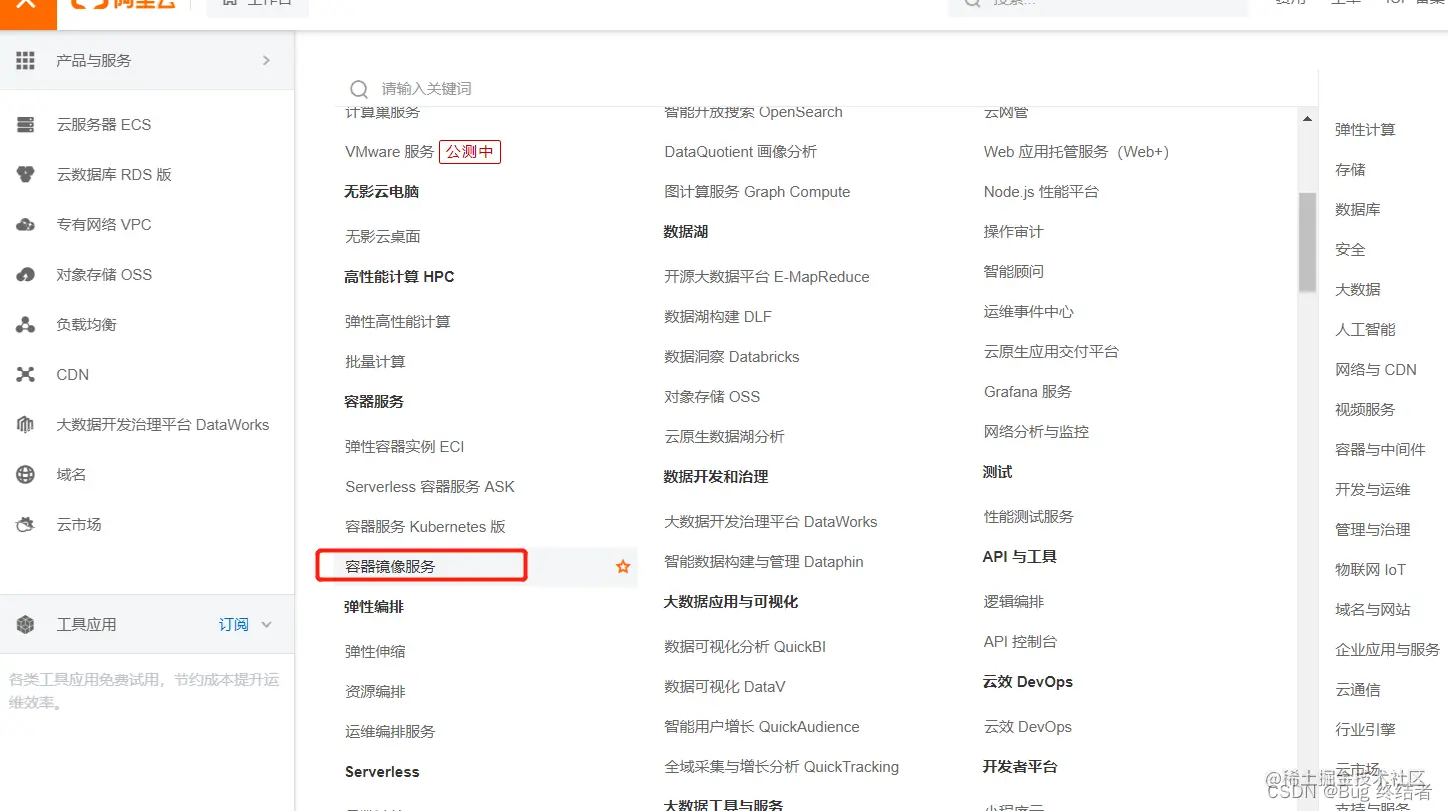Open 弹性容器实例 ECI
The image size is (1448, 811).
405,447
